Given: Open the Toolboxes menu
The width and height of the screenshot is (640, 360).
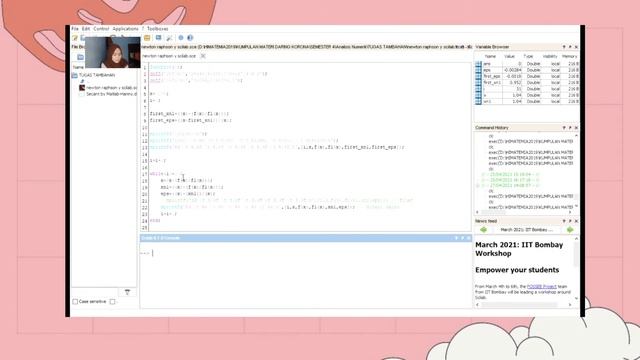Looking at the screenshot, I should [x=158, y=29].
